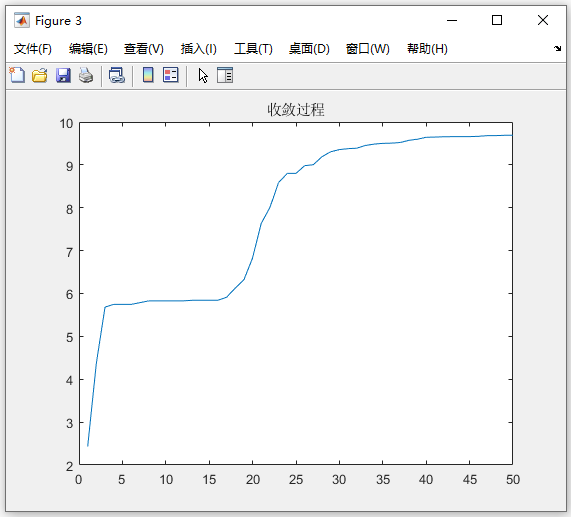Print the figure with the printer icon
The image size is (571, 517).
(86, 75)
